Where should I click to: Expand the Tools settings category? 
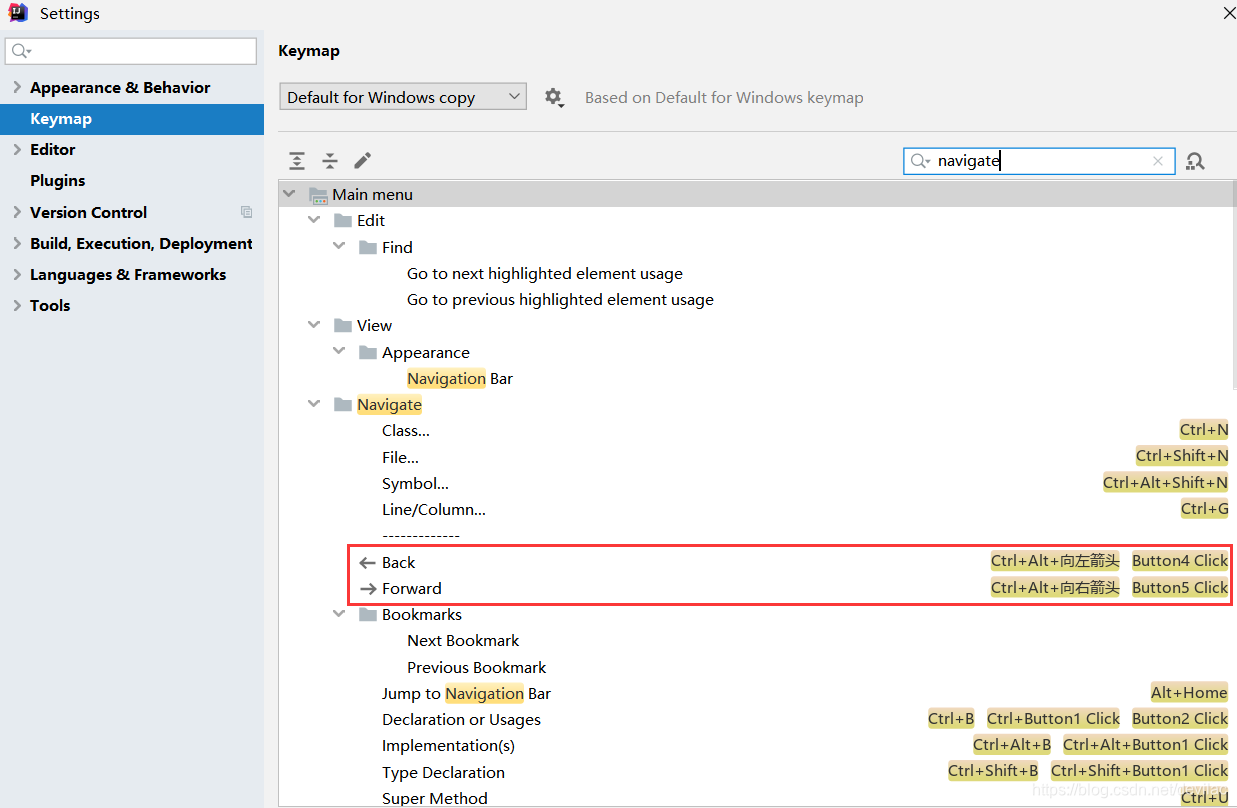pos(17,305)
